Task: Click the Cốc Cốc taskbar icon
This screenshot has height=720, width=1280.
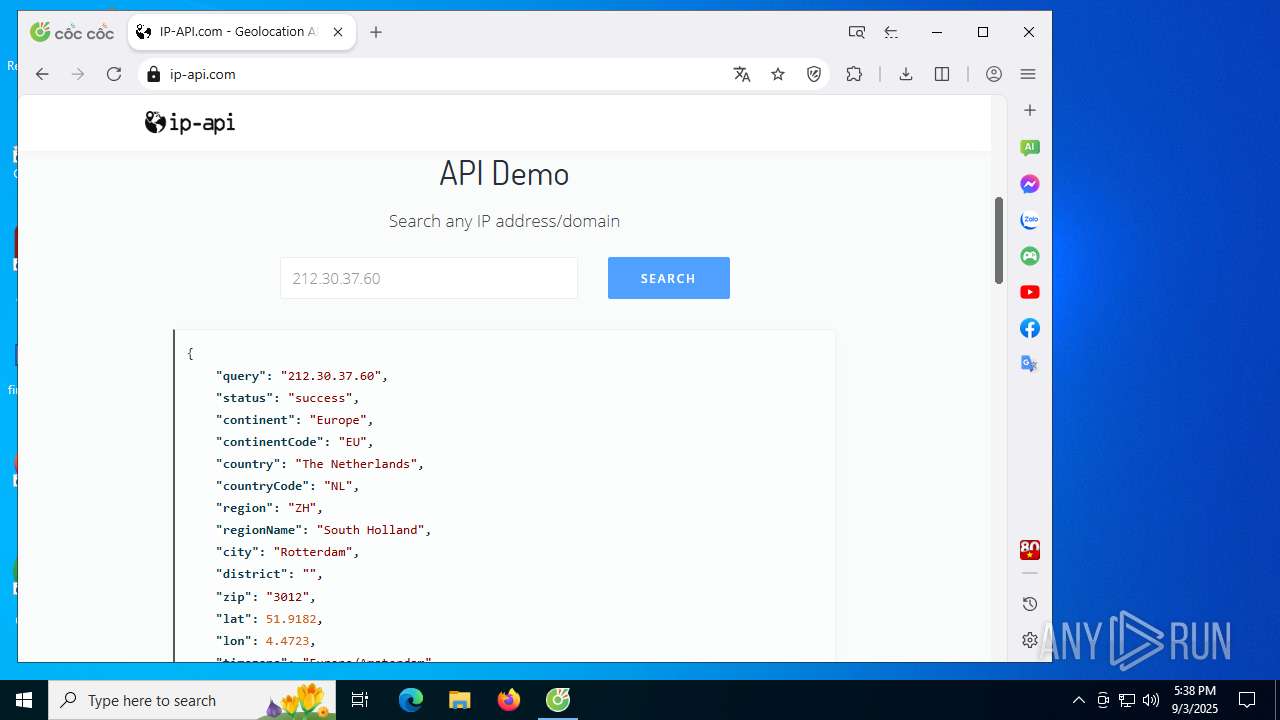Action: pos(558,700)
